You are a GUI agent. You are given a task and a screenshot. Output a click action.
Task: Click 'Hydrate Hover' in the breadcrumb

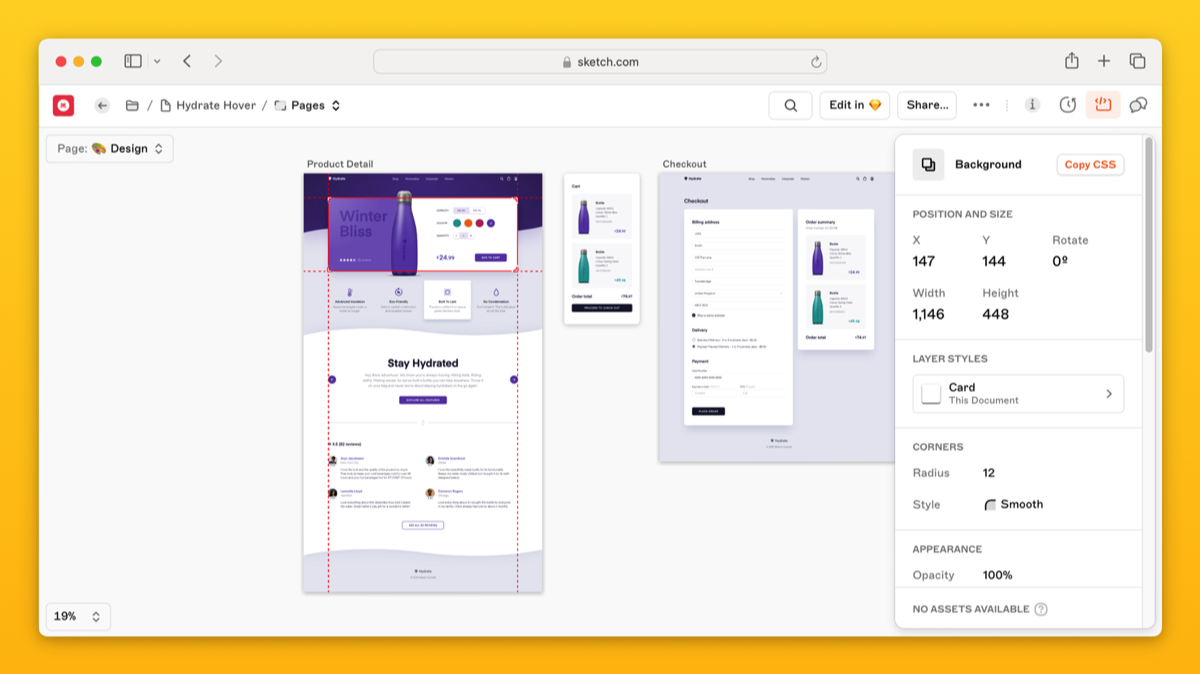pyautogui.click(x=215, y=105)
